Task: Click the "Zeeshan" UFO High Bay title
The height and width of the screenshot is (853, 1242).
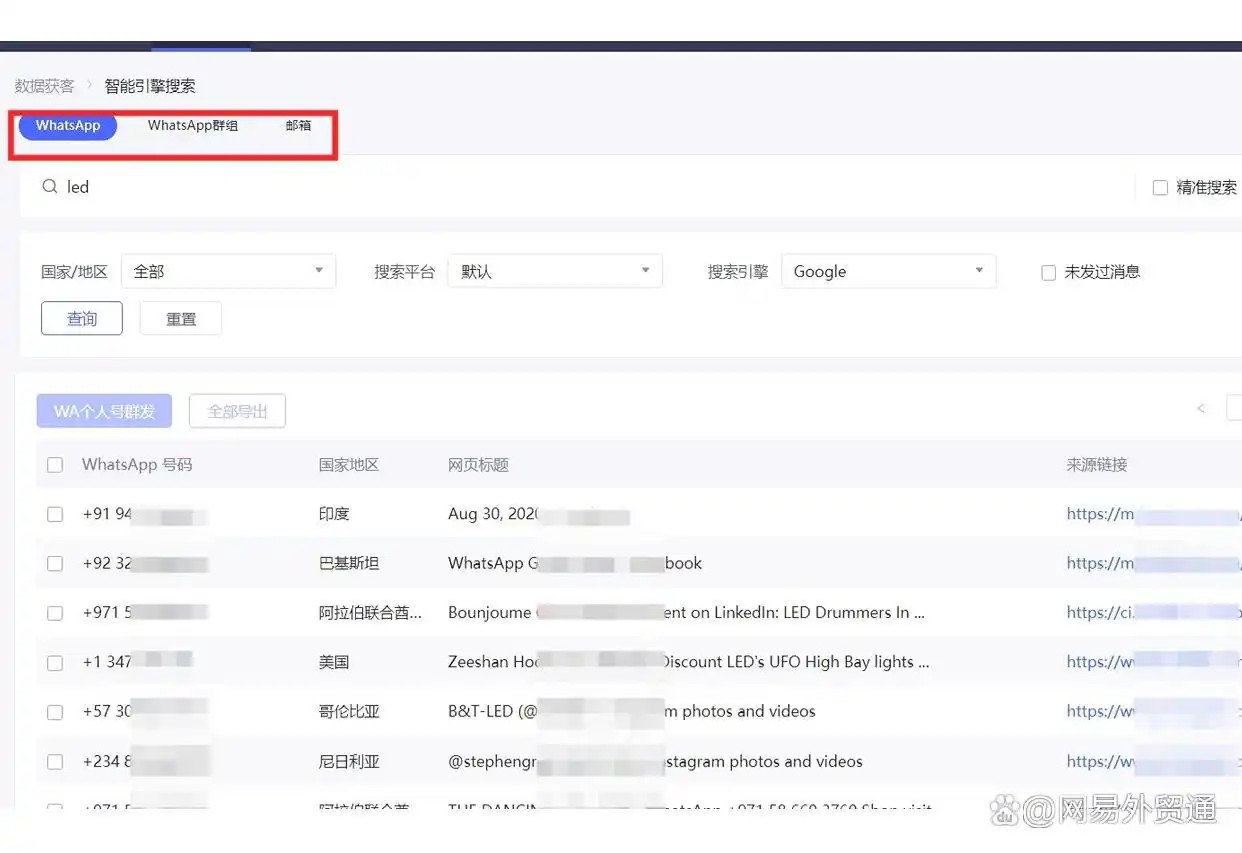Action: coord(689,662)
